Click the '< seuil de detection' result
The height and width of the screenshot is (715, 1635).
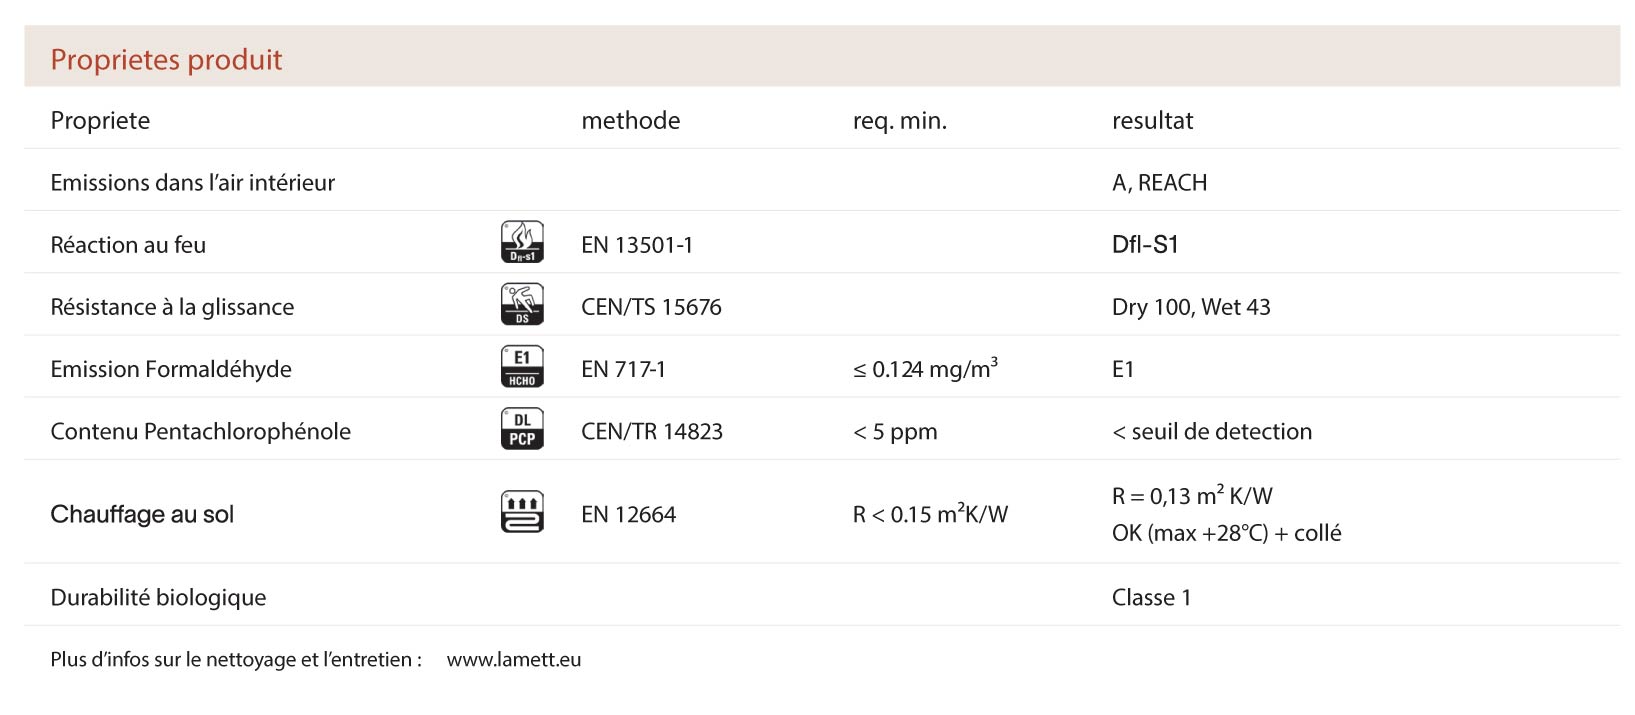click(x=1211, y=432)
